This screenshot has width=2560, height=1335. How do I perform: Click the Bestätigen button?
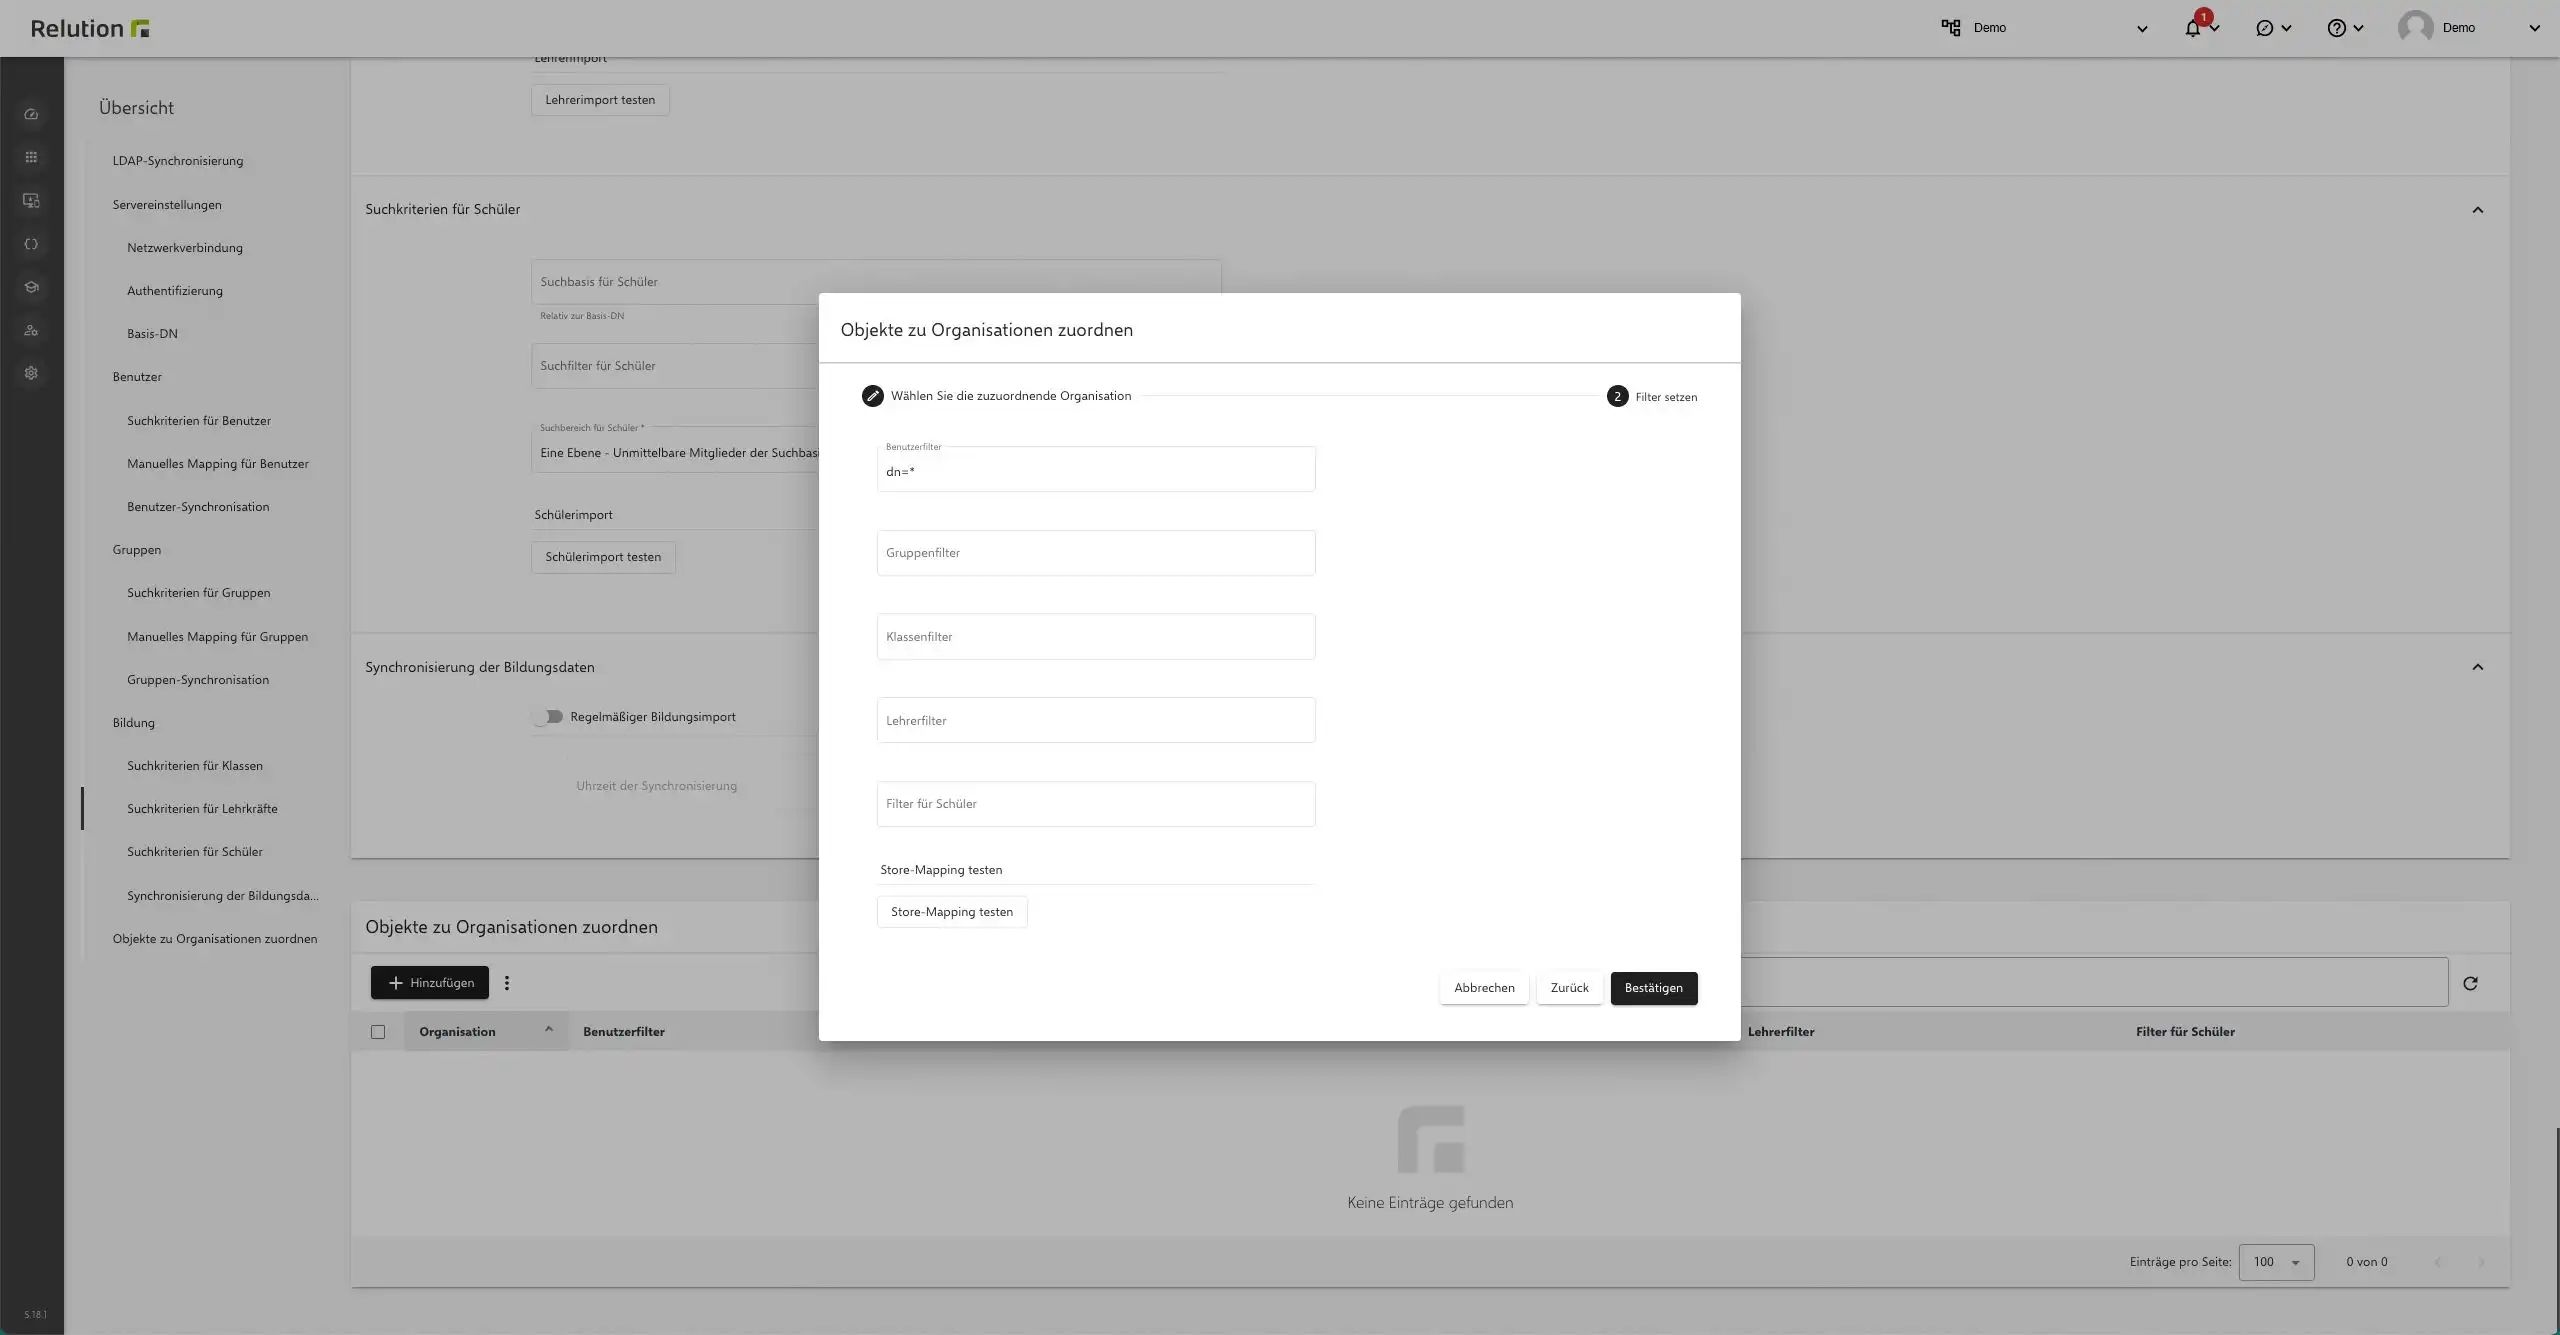point(1654,988)
